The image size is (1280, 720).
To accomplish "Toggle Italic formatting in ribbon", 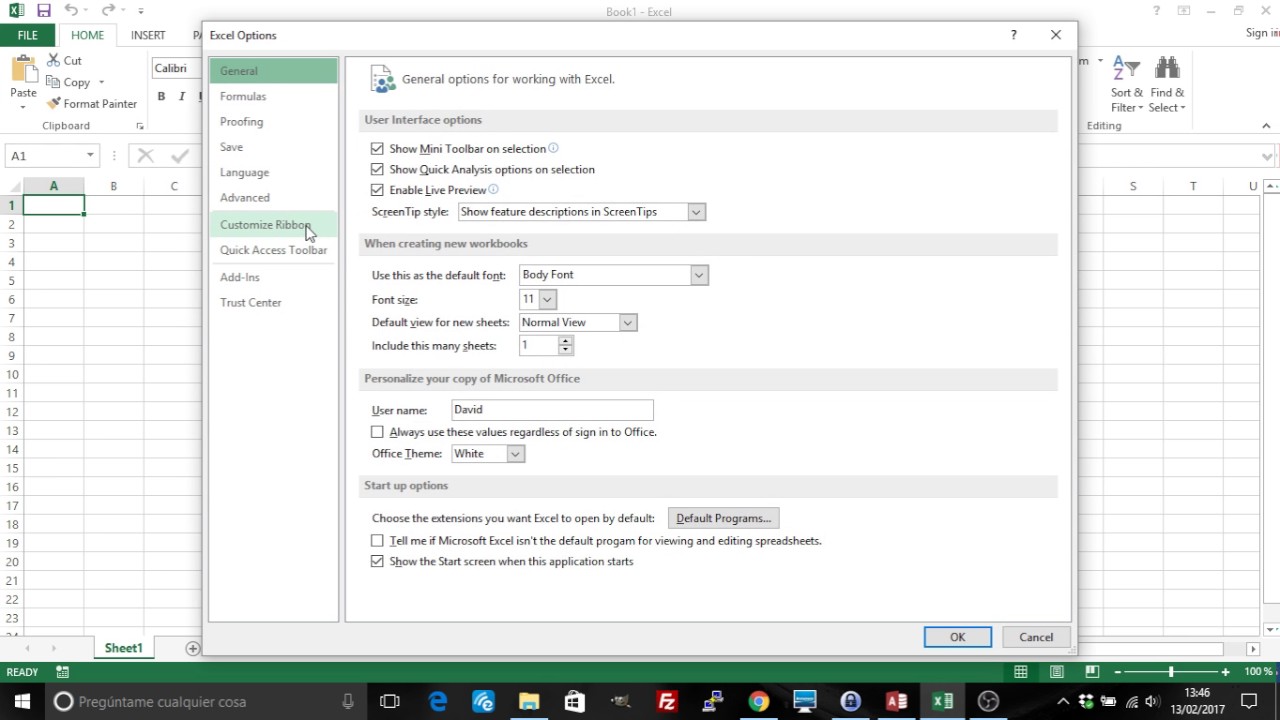I will click(x=181, y=96).
